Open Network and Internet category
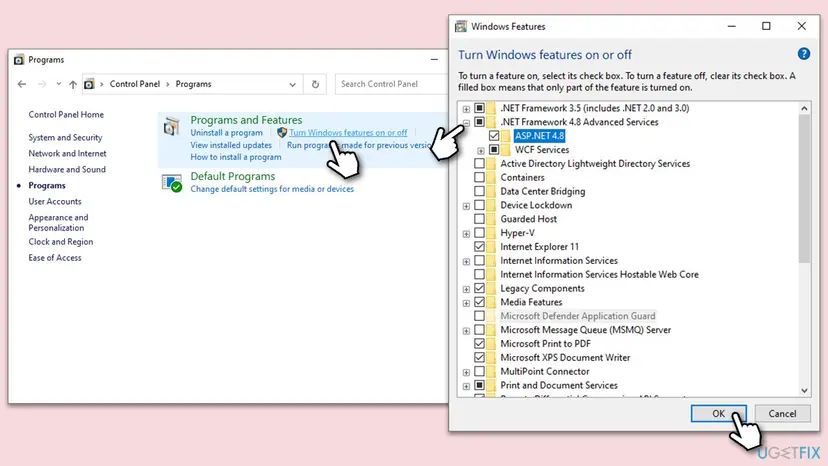828x466 pixels. [67, 153]
